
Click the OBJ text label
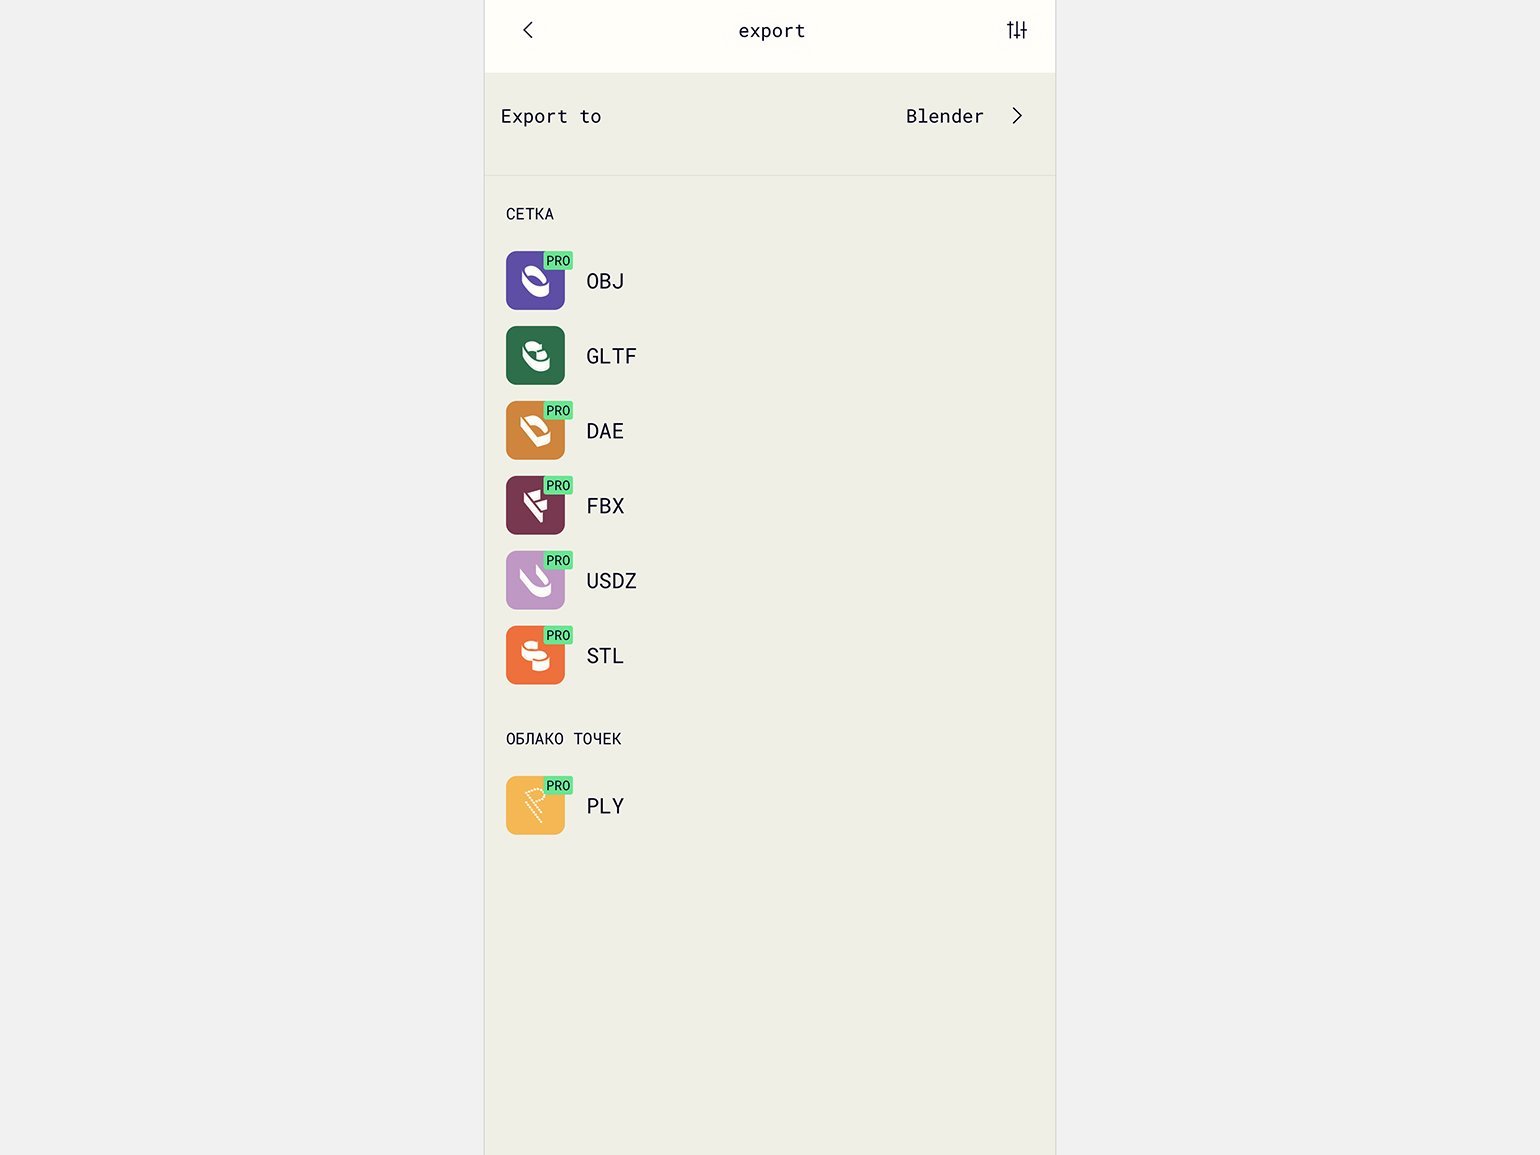coord(605,281)
